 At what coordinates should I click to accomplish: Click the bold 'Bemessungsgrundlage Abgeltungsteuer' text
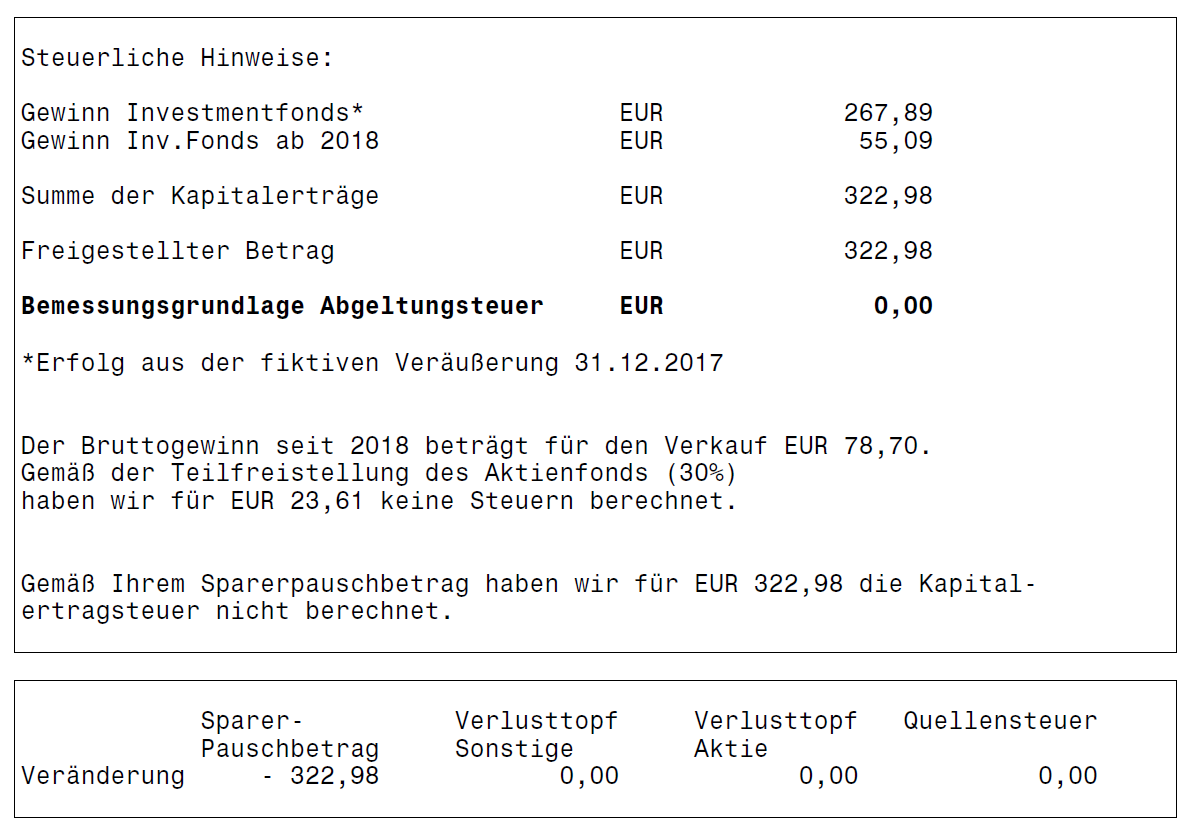tap(282, 306)
